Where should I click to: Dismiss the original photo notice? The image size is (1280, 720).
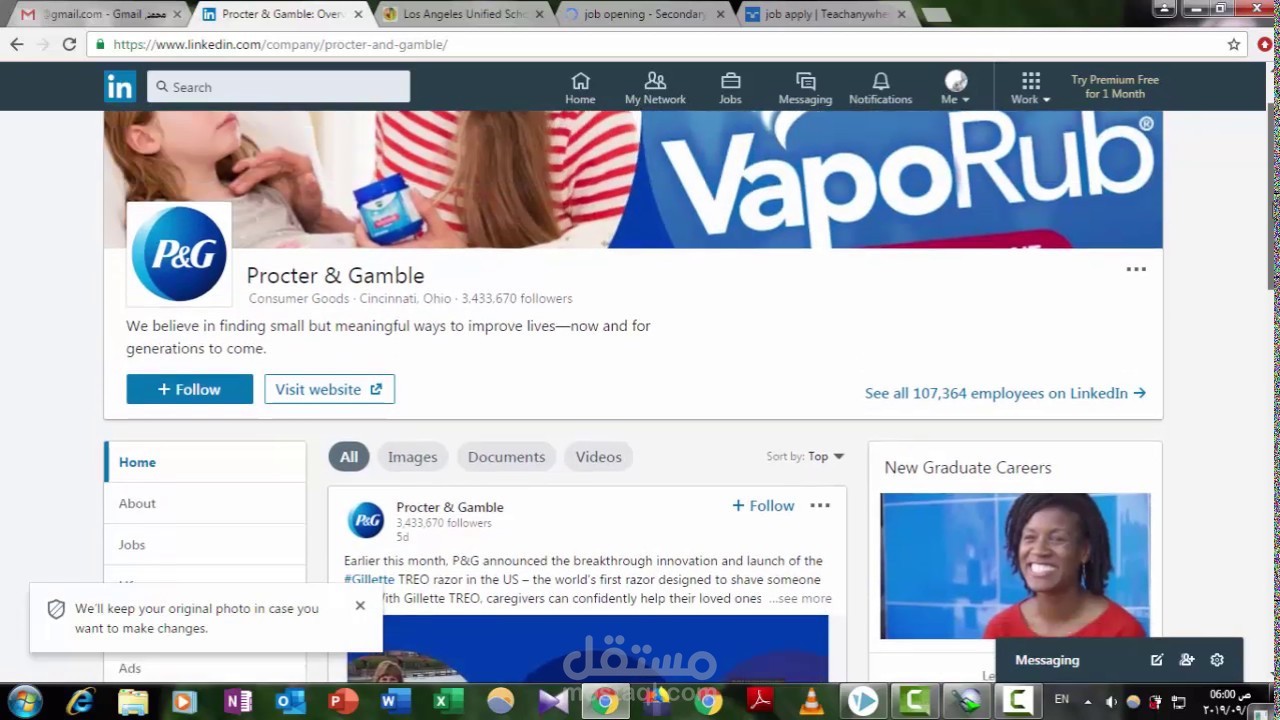[360, 605]
